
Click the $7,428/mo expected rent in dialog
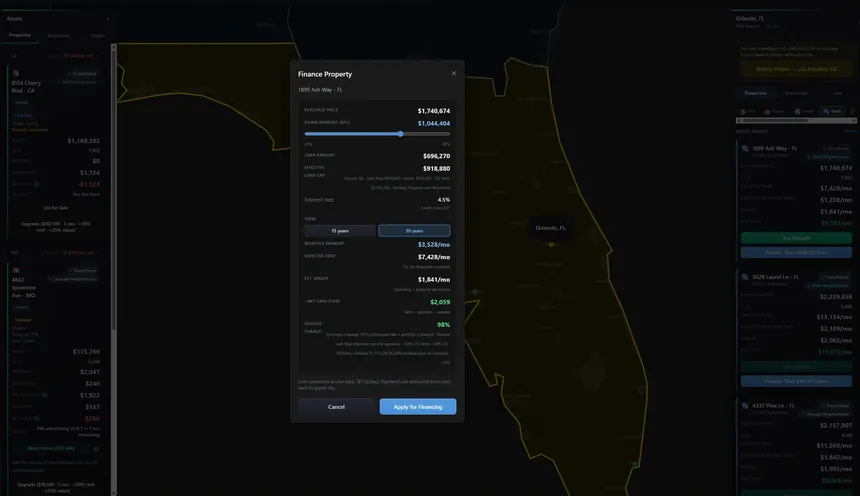click(434, 257)
